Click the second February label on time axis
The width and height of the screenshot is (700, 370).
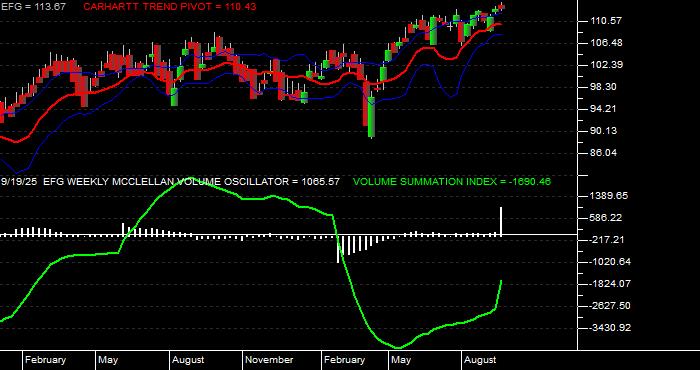click(x=344, y=360)
